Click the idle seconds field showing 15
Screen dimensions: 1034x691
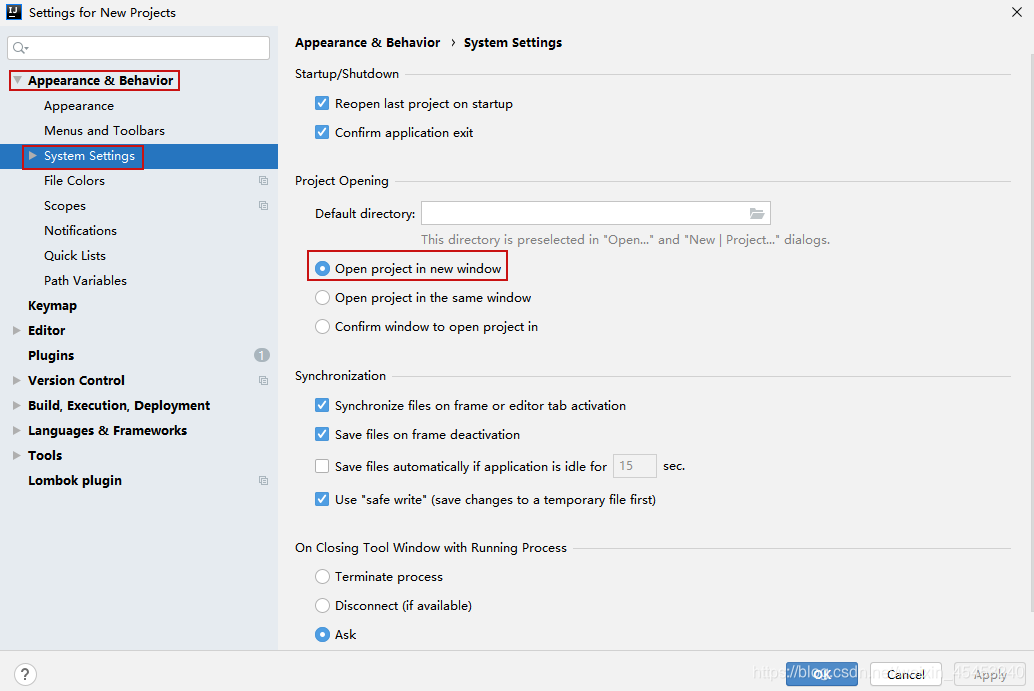(634, 466)
